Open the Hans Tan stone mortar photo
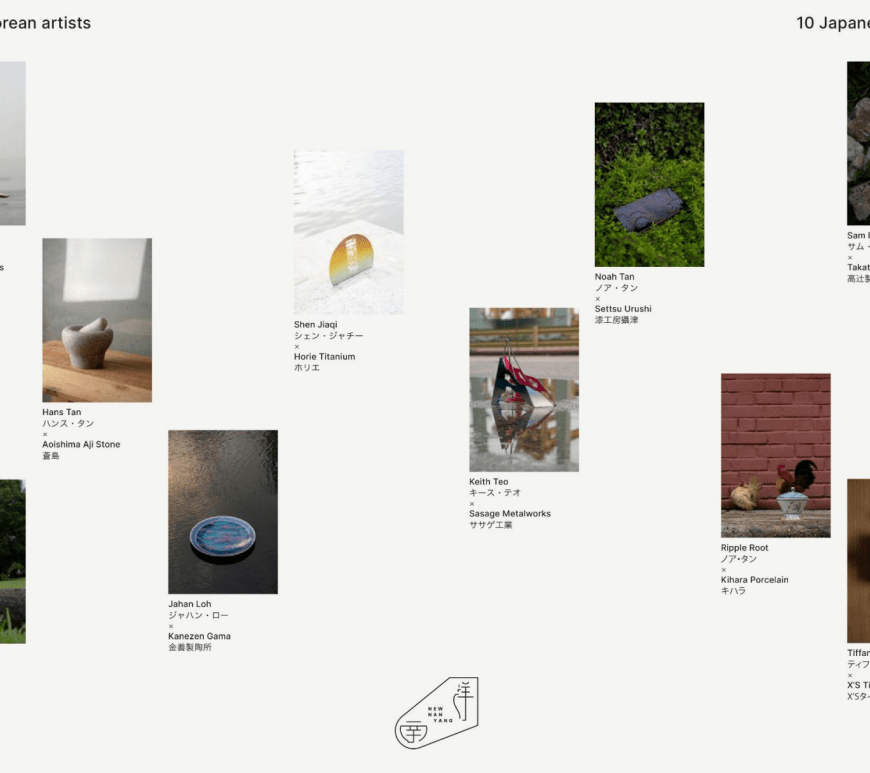 (x=97, y=320)
